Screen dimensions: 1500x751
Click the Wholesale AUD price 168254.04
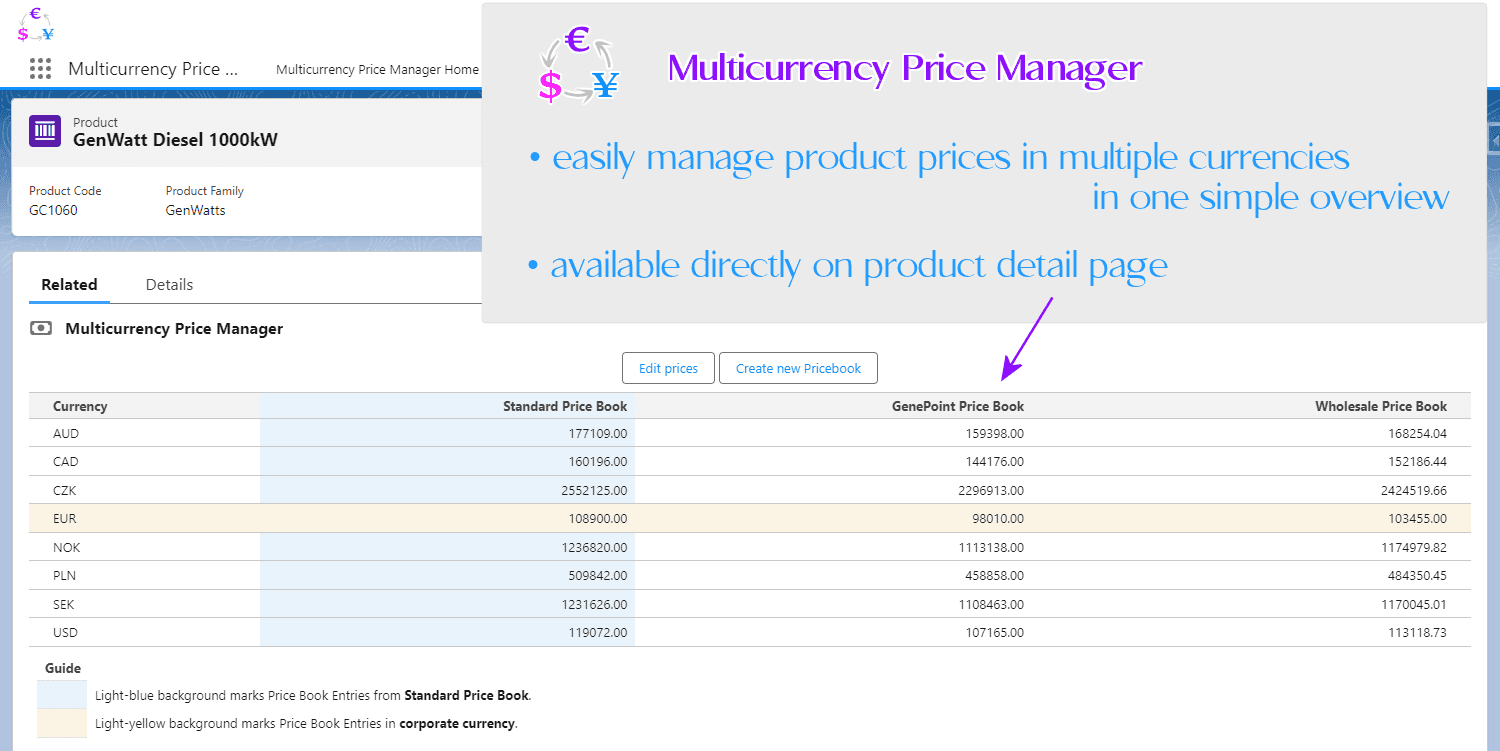pyautogui.click(x=1416, y=434)
